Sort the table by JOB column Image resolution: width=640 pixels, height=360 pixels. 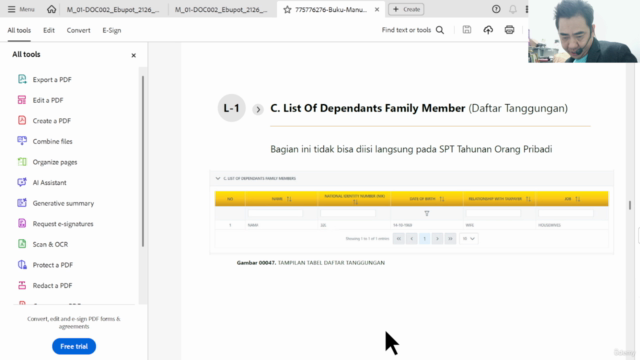point(578,199)
